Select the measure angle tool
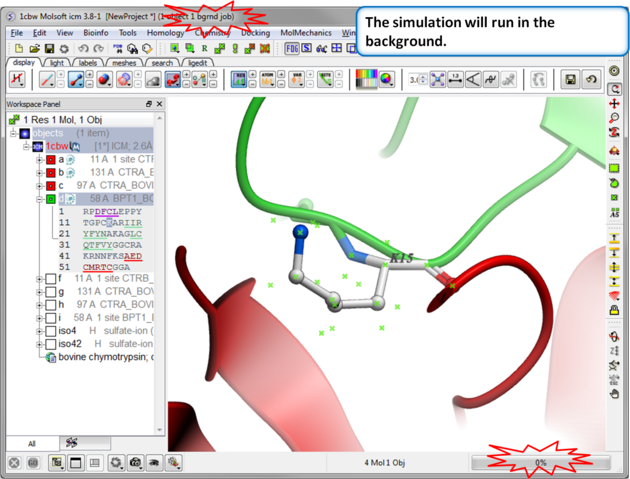 click(472, 79)
